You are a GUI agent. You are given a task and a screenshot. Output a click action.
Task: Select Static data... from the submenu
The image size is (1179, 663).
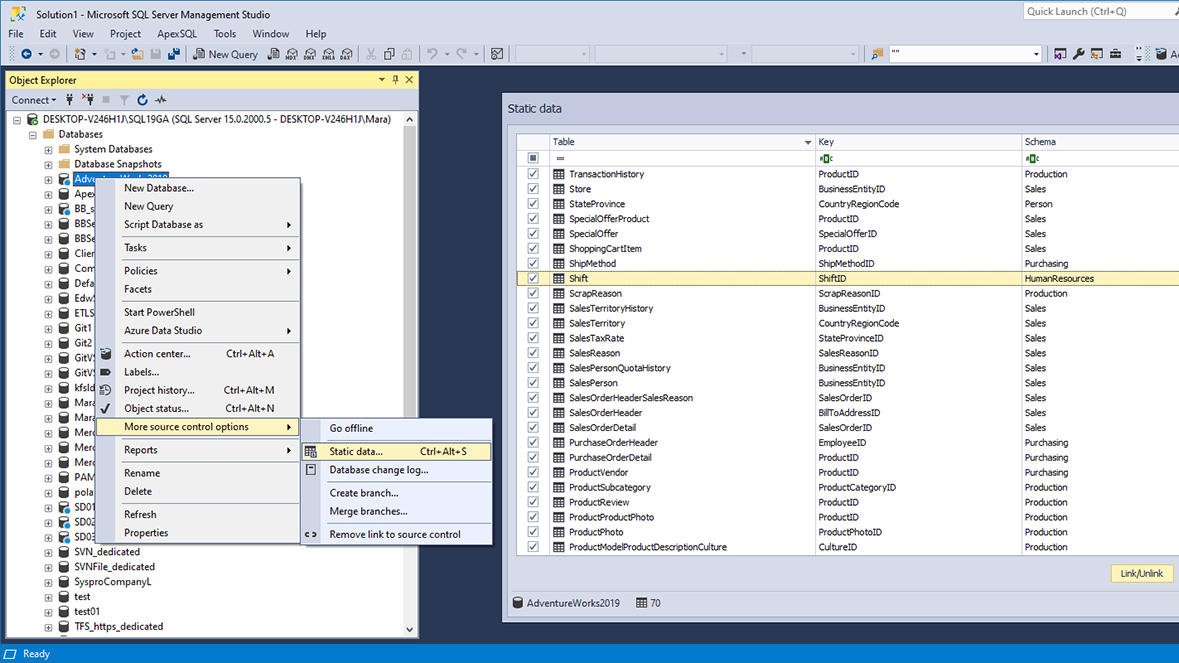(396, 452)
